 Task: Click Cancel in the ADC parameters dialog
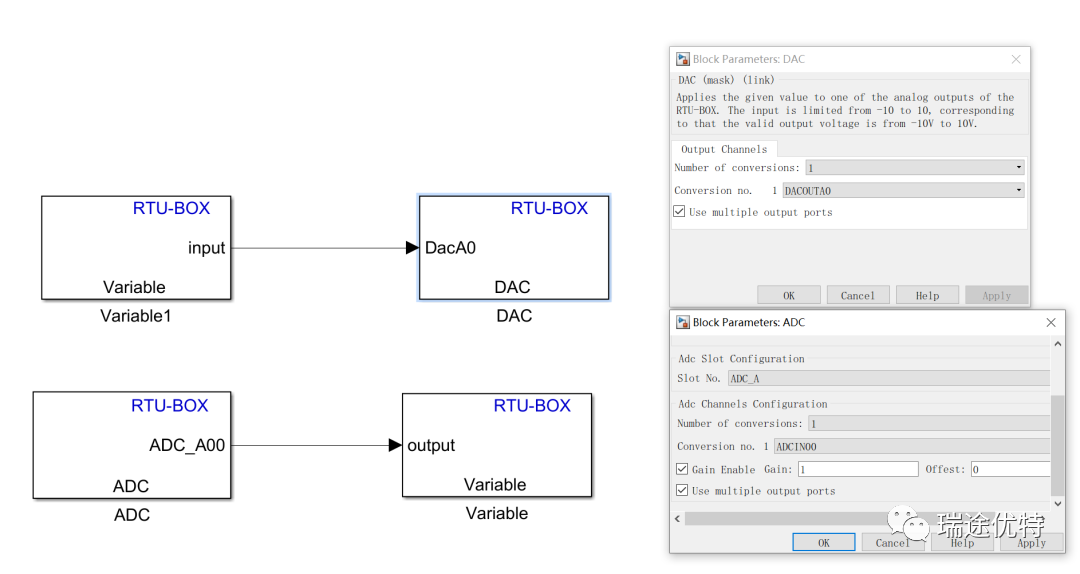point(893,542)
